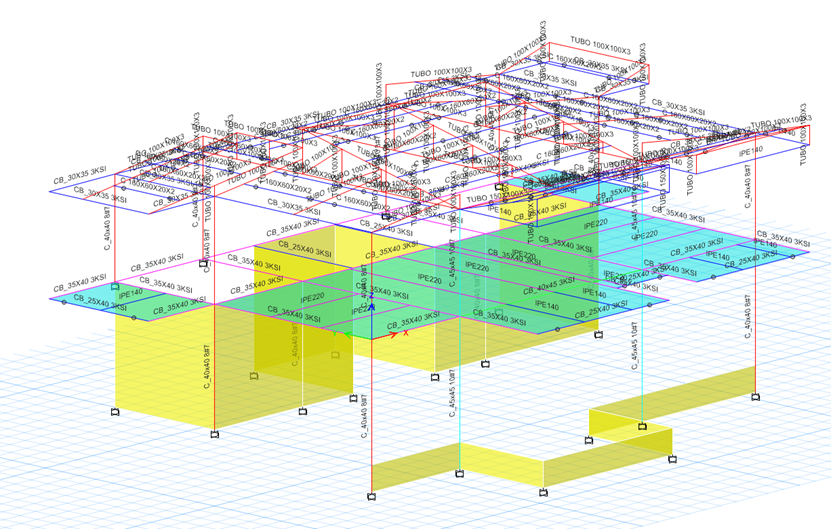Select the base support under the lowest front column
Image resolution: width=831 pixels, height=529 pixels.
(x=372, y=497)
